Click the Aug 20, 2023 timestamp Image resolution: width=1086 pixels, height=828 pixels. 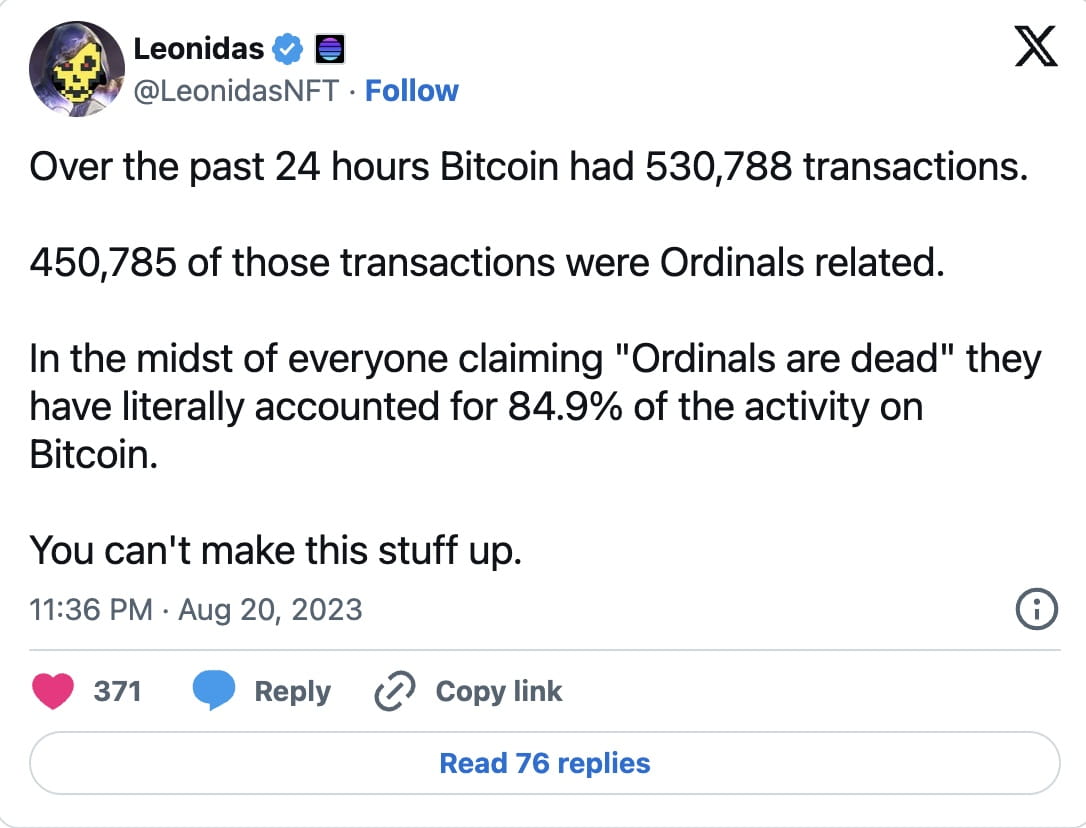click(x=270, y=609)
